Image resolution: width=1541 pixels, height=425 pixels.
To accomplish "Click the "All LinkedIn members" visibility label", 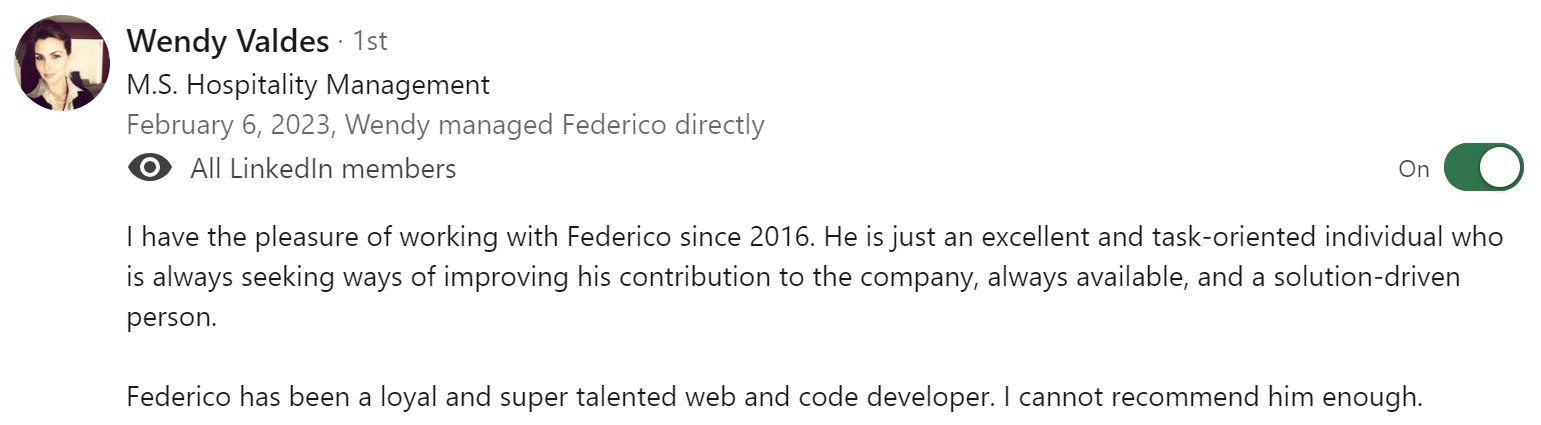I will click(x=323, y=169).
